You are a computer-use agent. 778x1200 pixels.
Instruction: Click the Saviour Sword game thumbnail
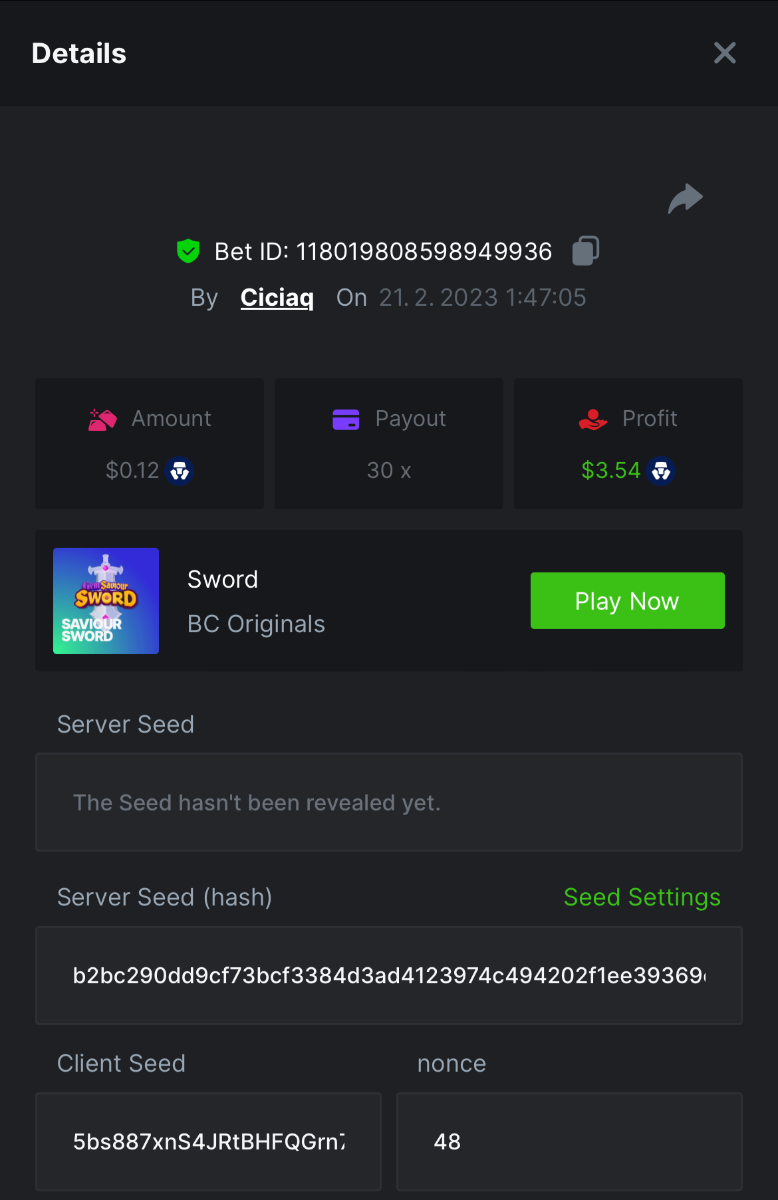[x=106, y=601]
